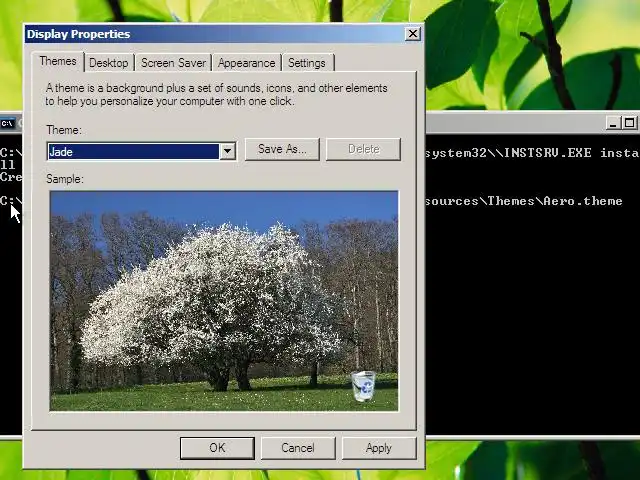
Task: Click 'INSTSRV.EXE' text in command prompt
Action: 548,153
